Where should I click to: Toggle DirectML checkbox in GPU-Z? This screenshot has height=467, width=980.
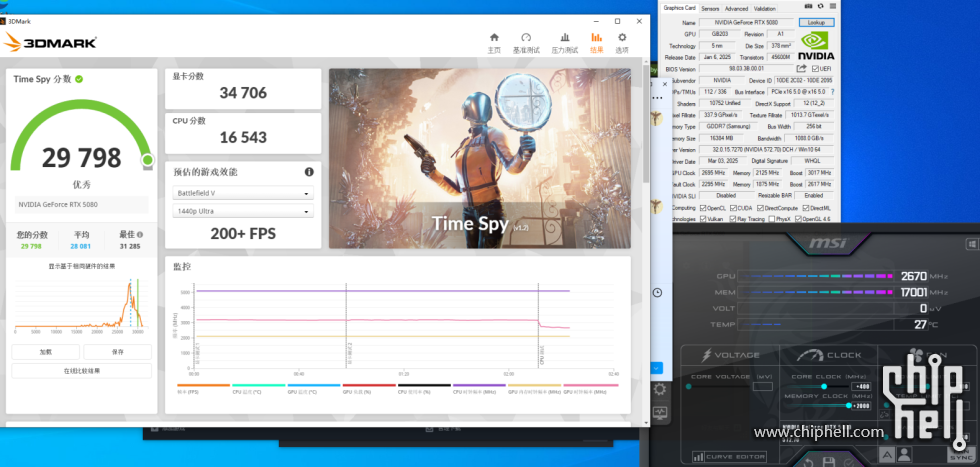coord(805,208)
